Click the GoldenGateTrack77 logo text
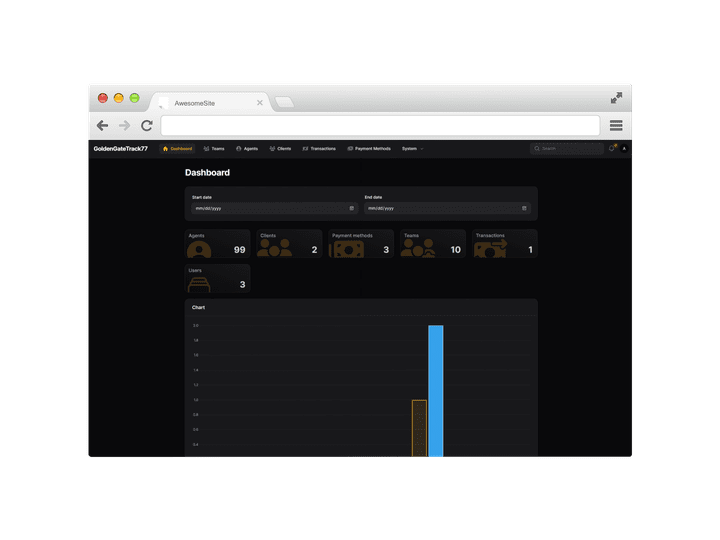The width and height of the screenshot is (720, 540). click(121, 149)
